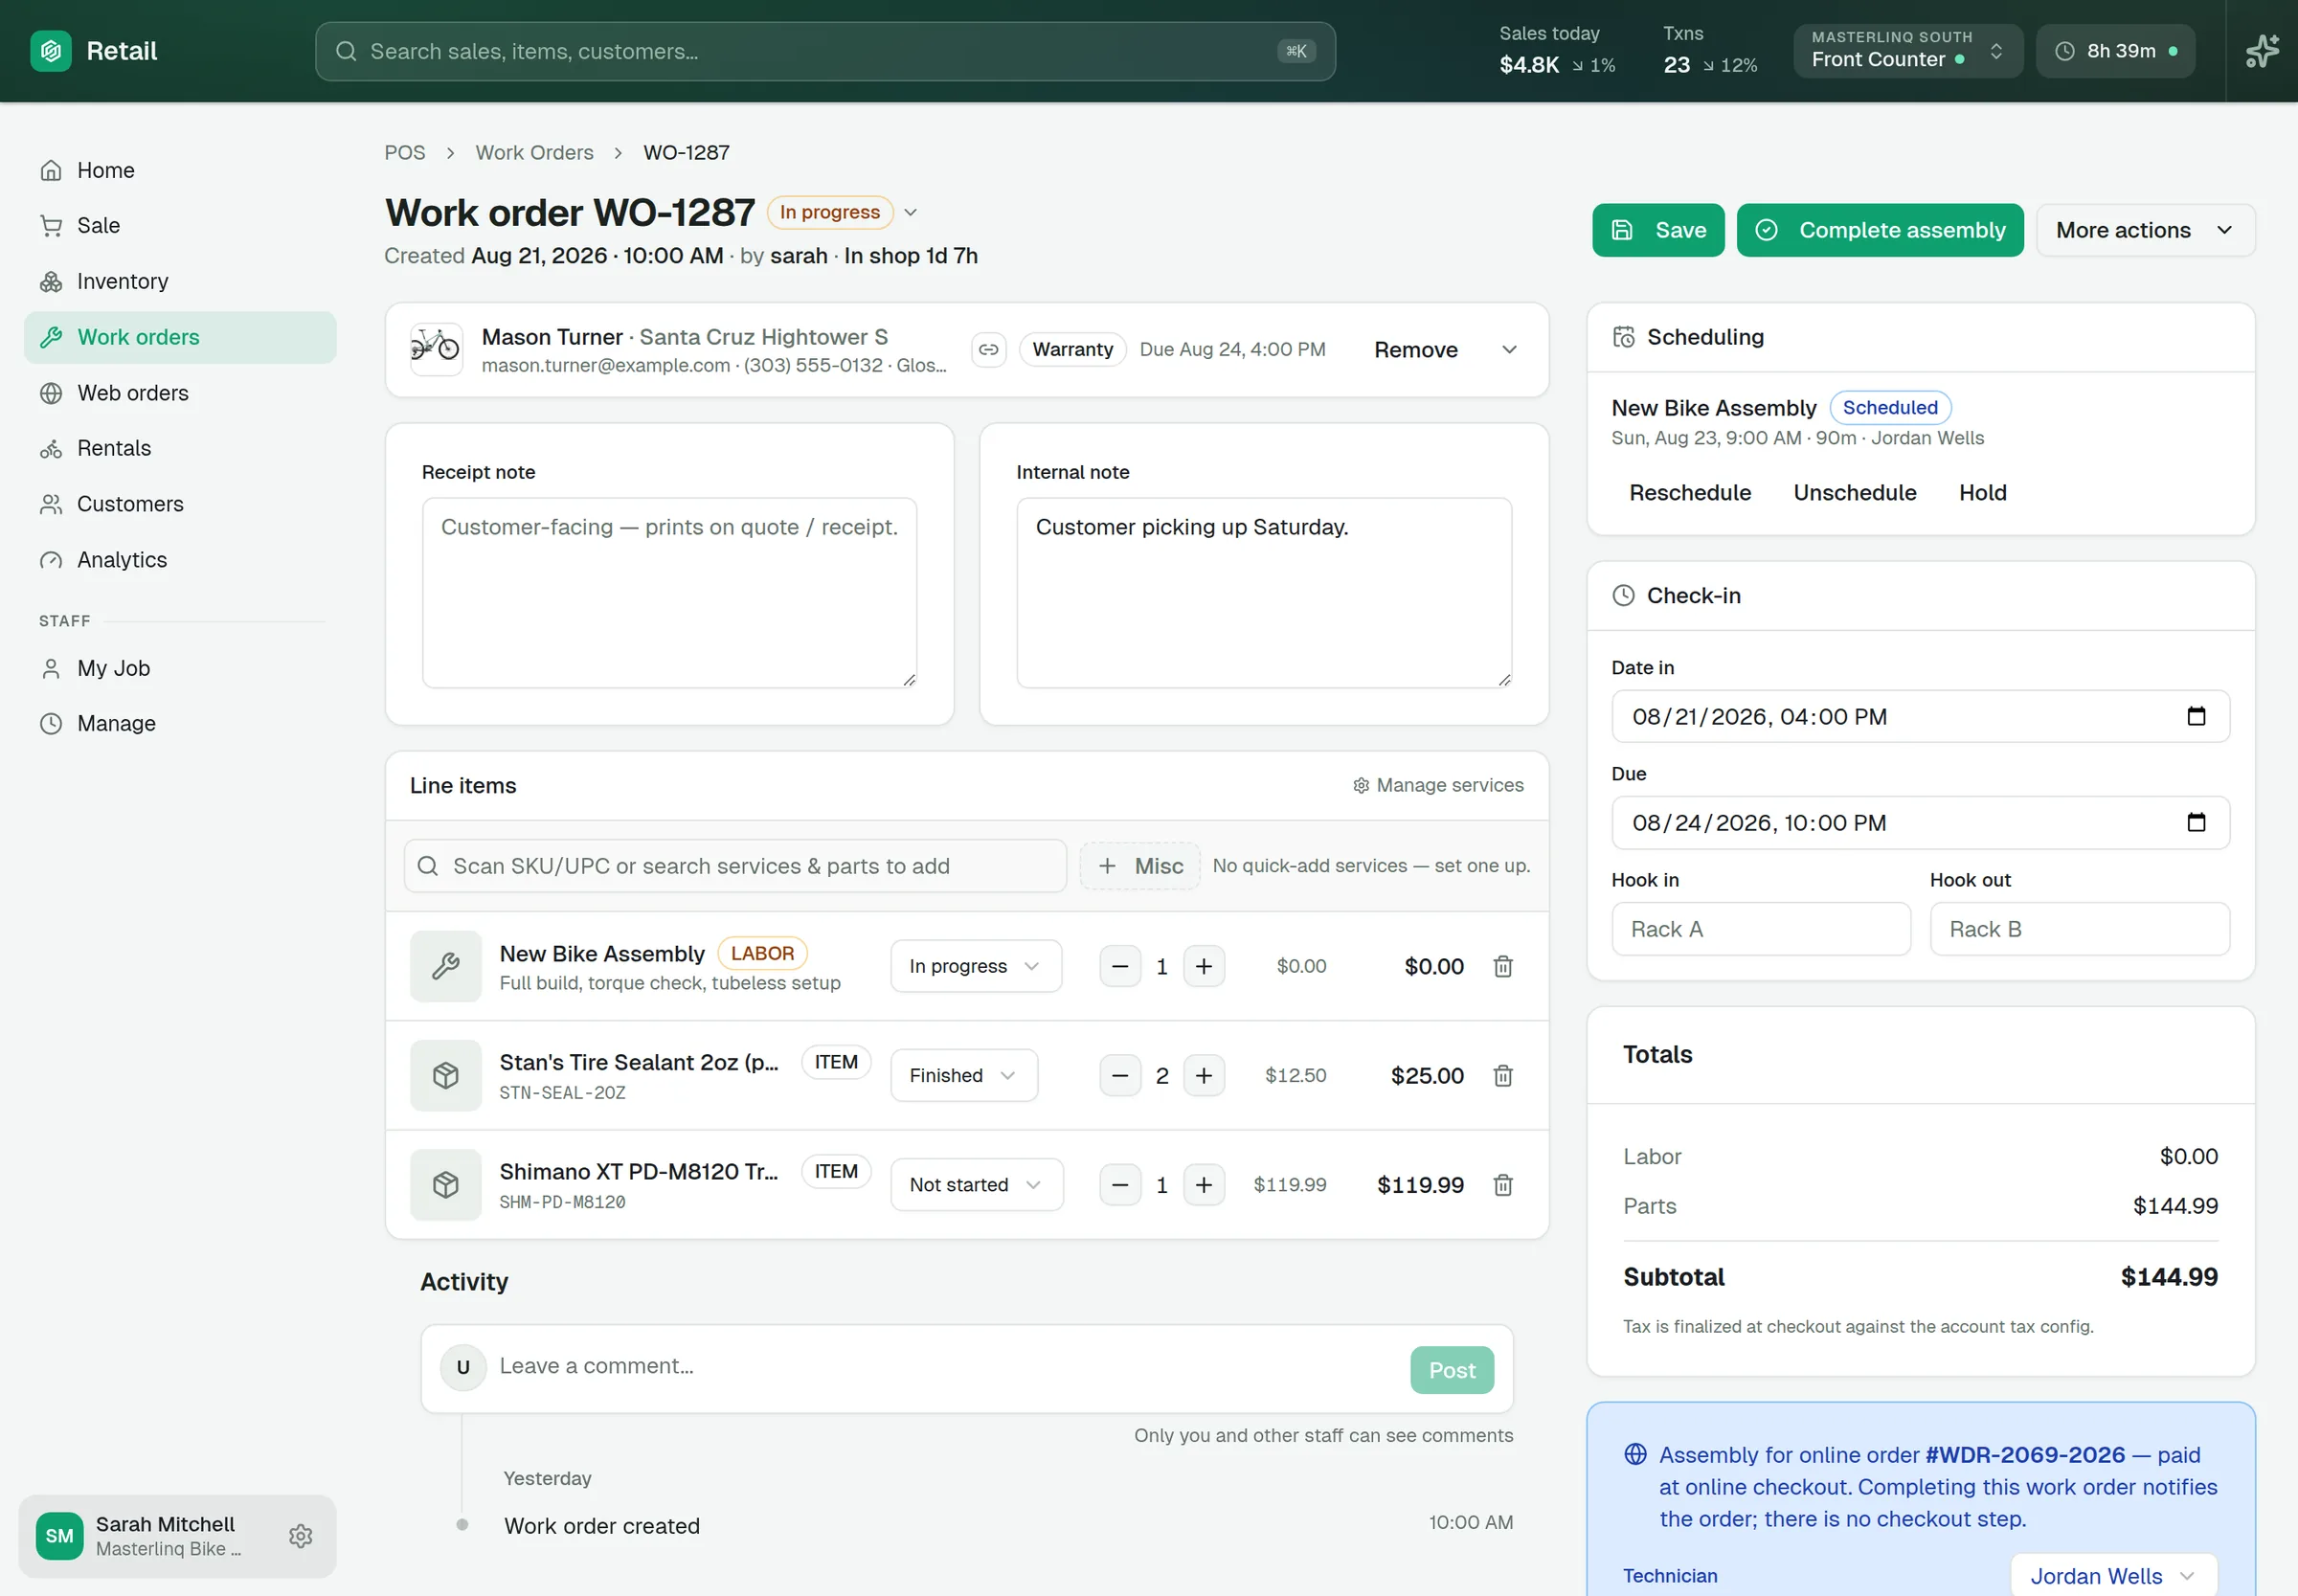Click the box icon of Shimano XT pedals

[x=446, y=1185]
